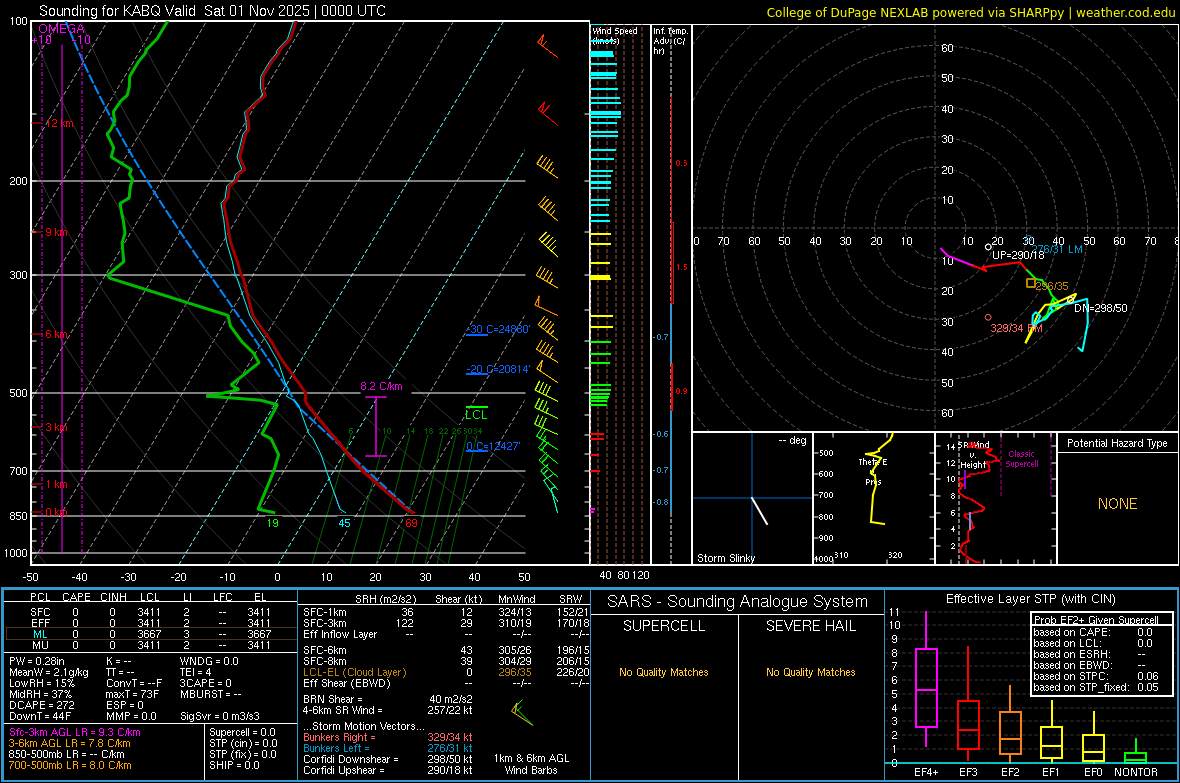
Task: Click the Wind Speed (knots) header
Action: click(x=614, y=35)
